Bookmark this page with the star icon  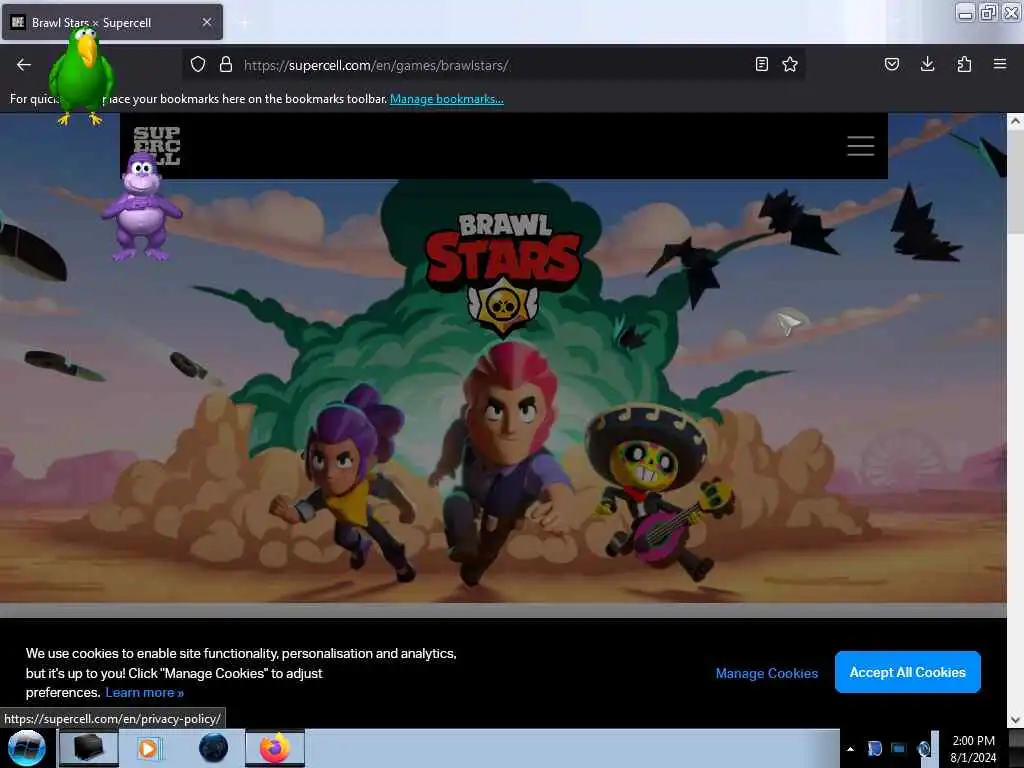point(790,65)
